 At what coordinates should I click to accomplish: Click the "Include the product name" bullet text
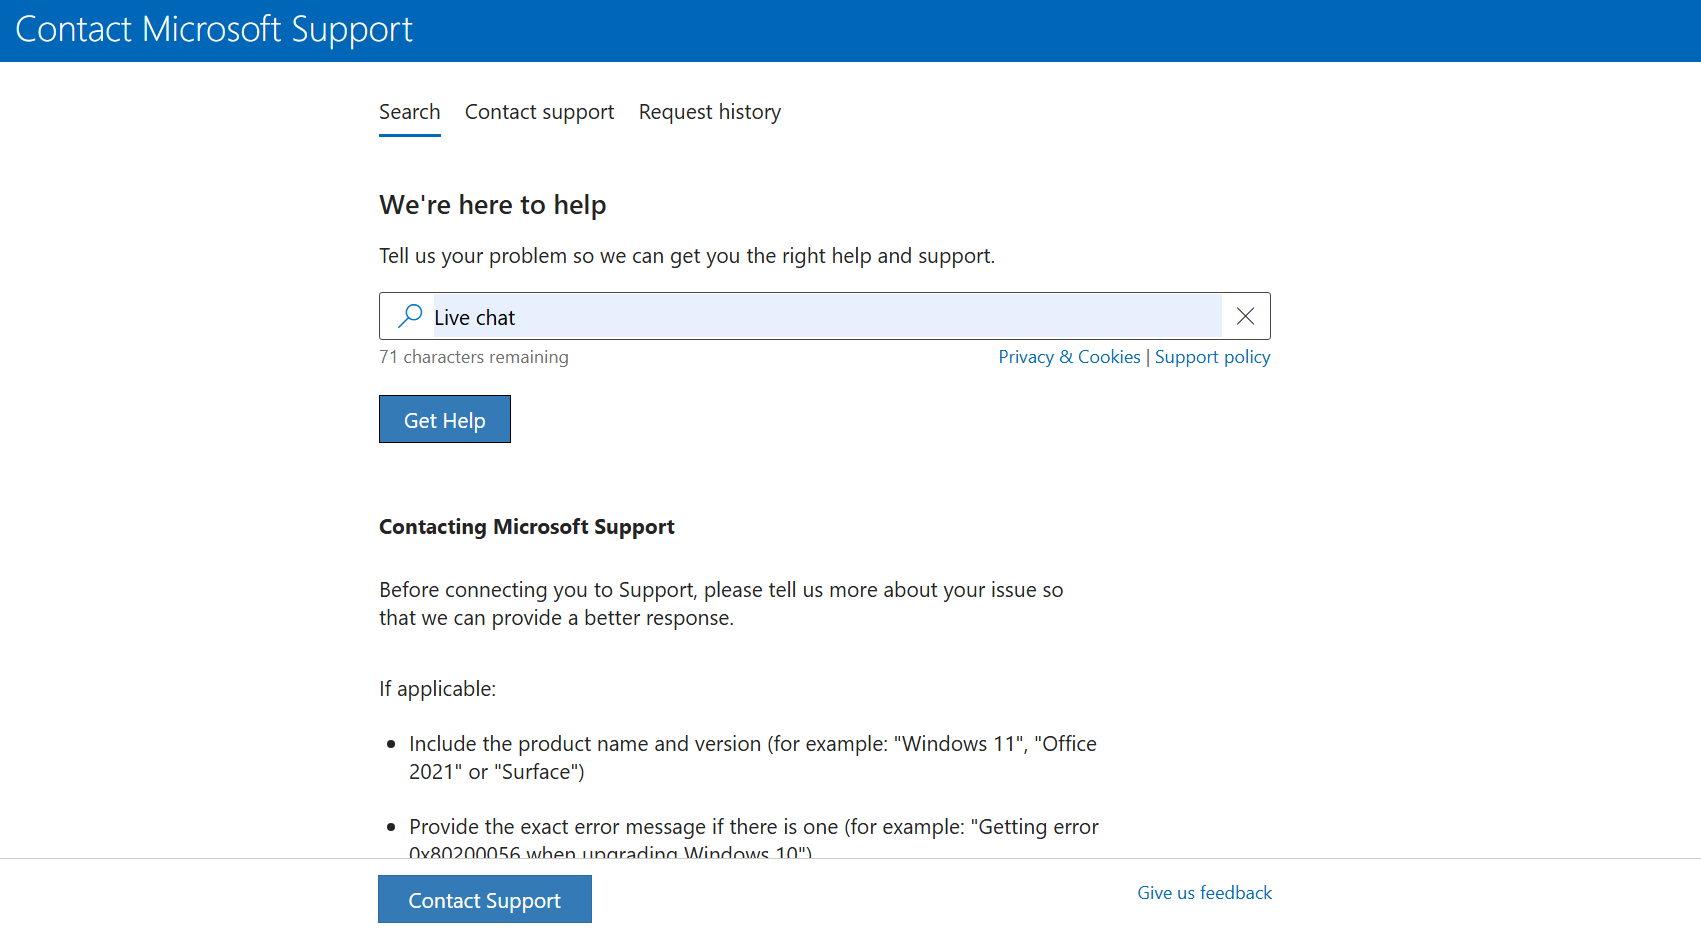753,758
